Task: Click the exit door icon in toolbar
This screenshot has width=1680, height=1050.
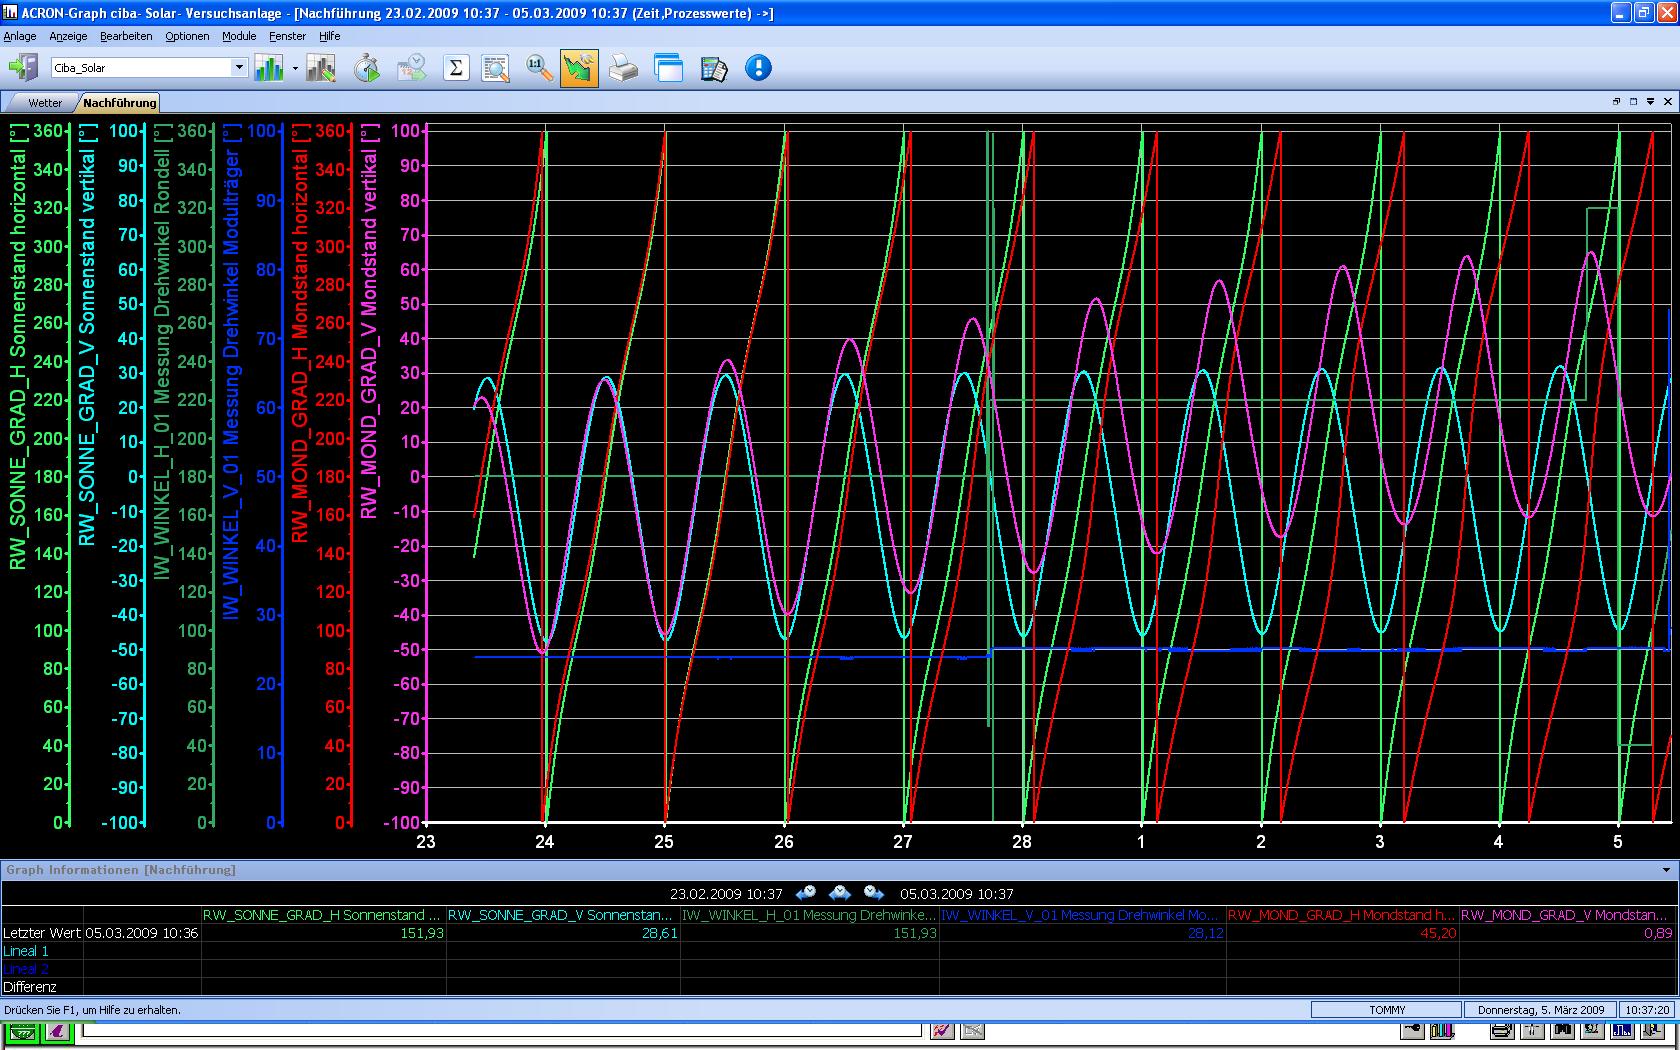Action: coord(22,68)
